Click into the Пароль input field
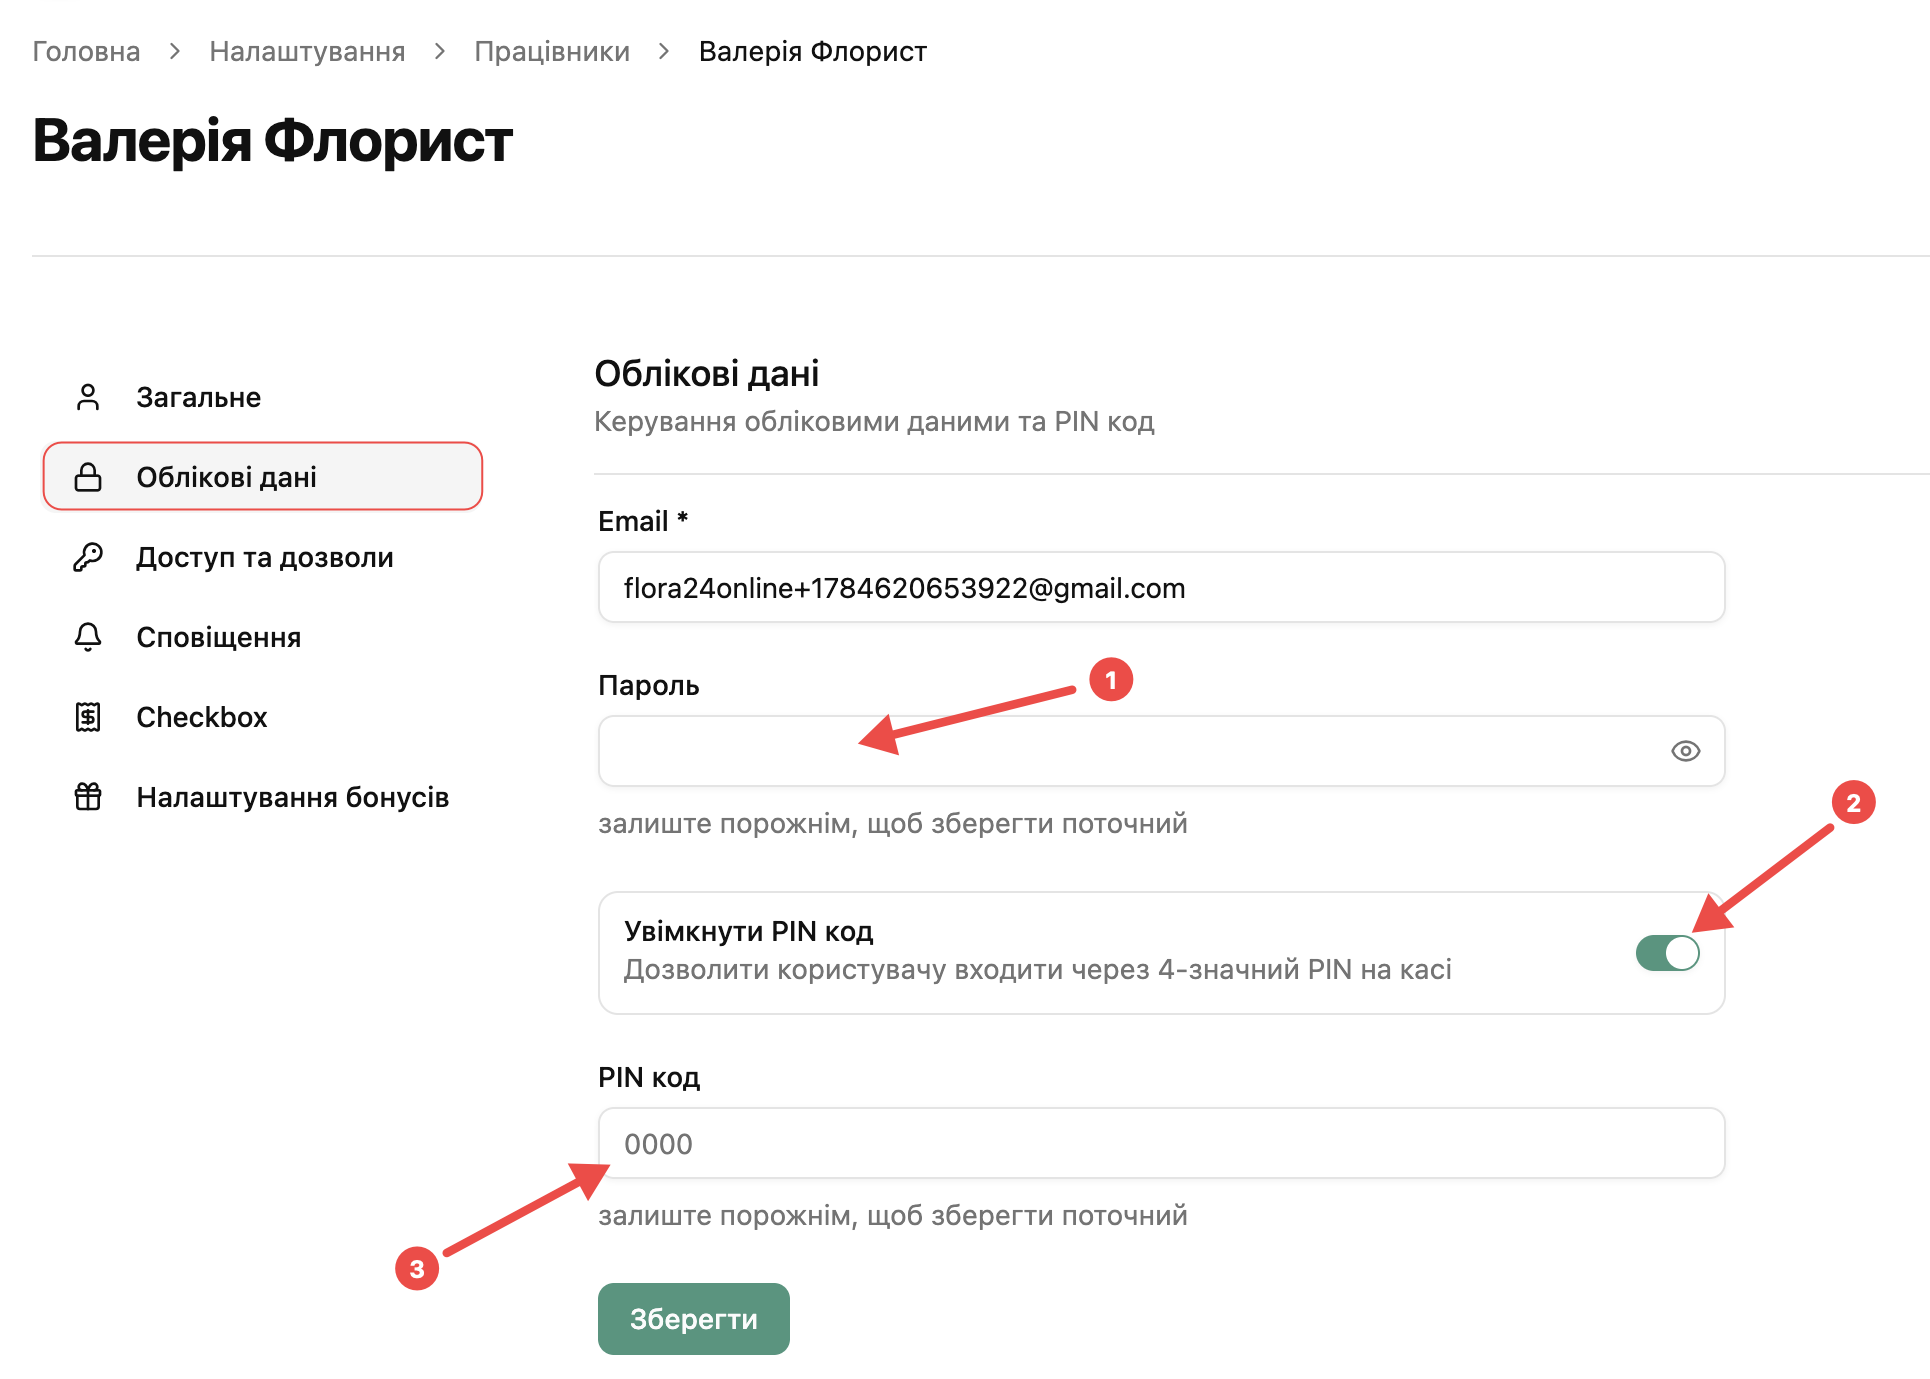The height and width of the screenshot is (1379, 1930). 1161,751
